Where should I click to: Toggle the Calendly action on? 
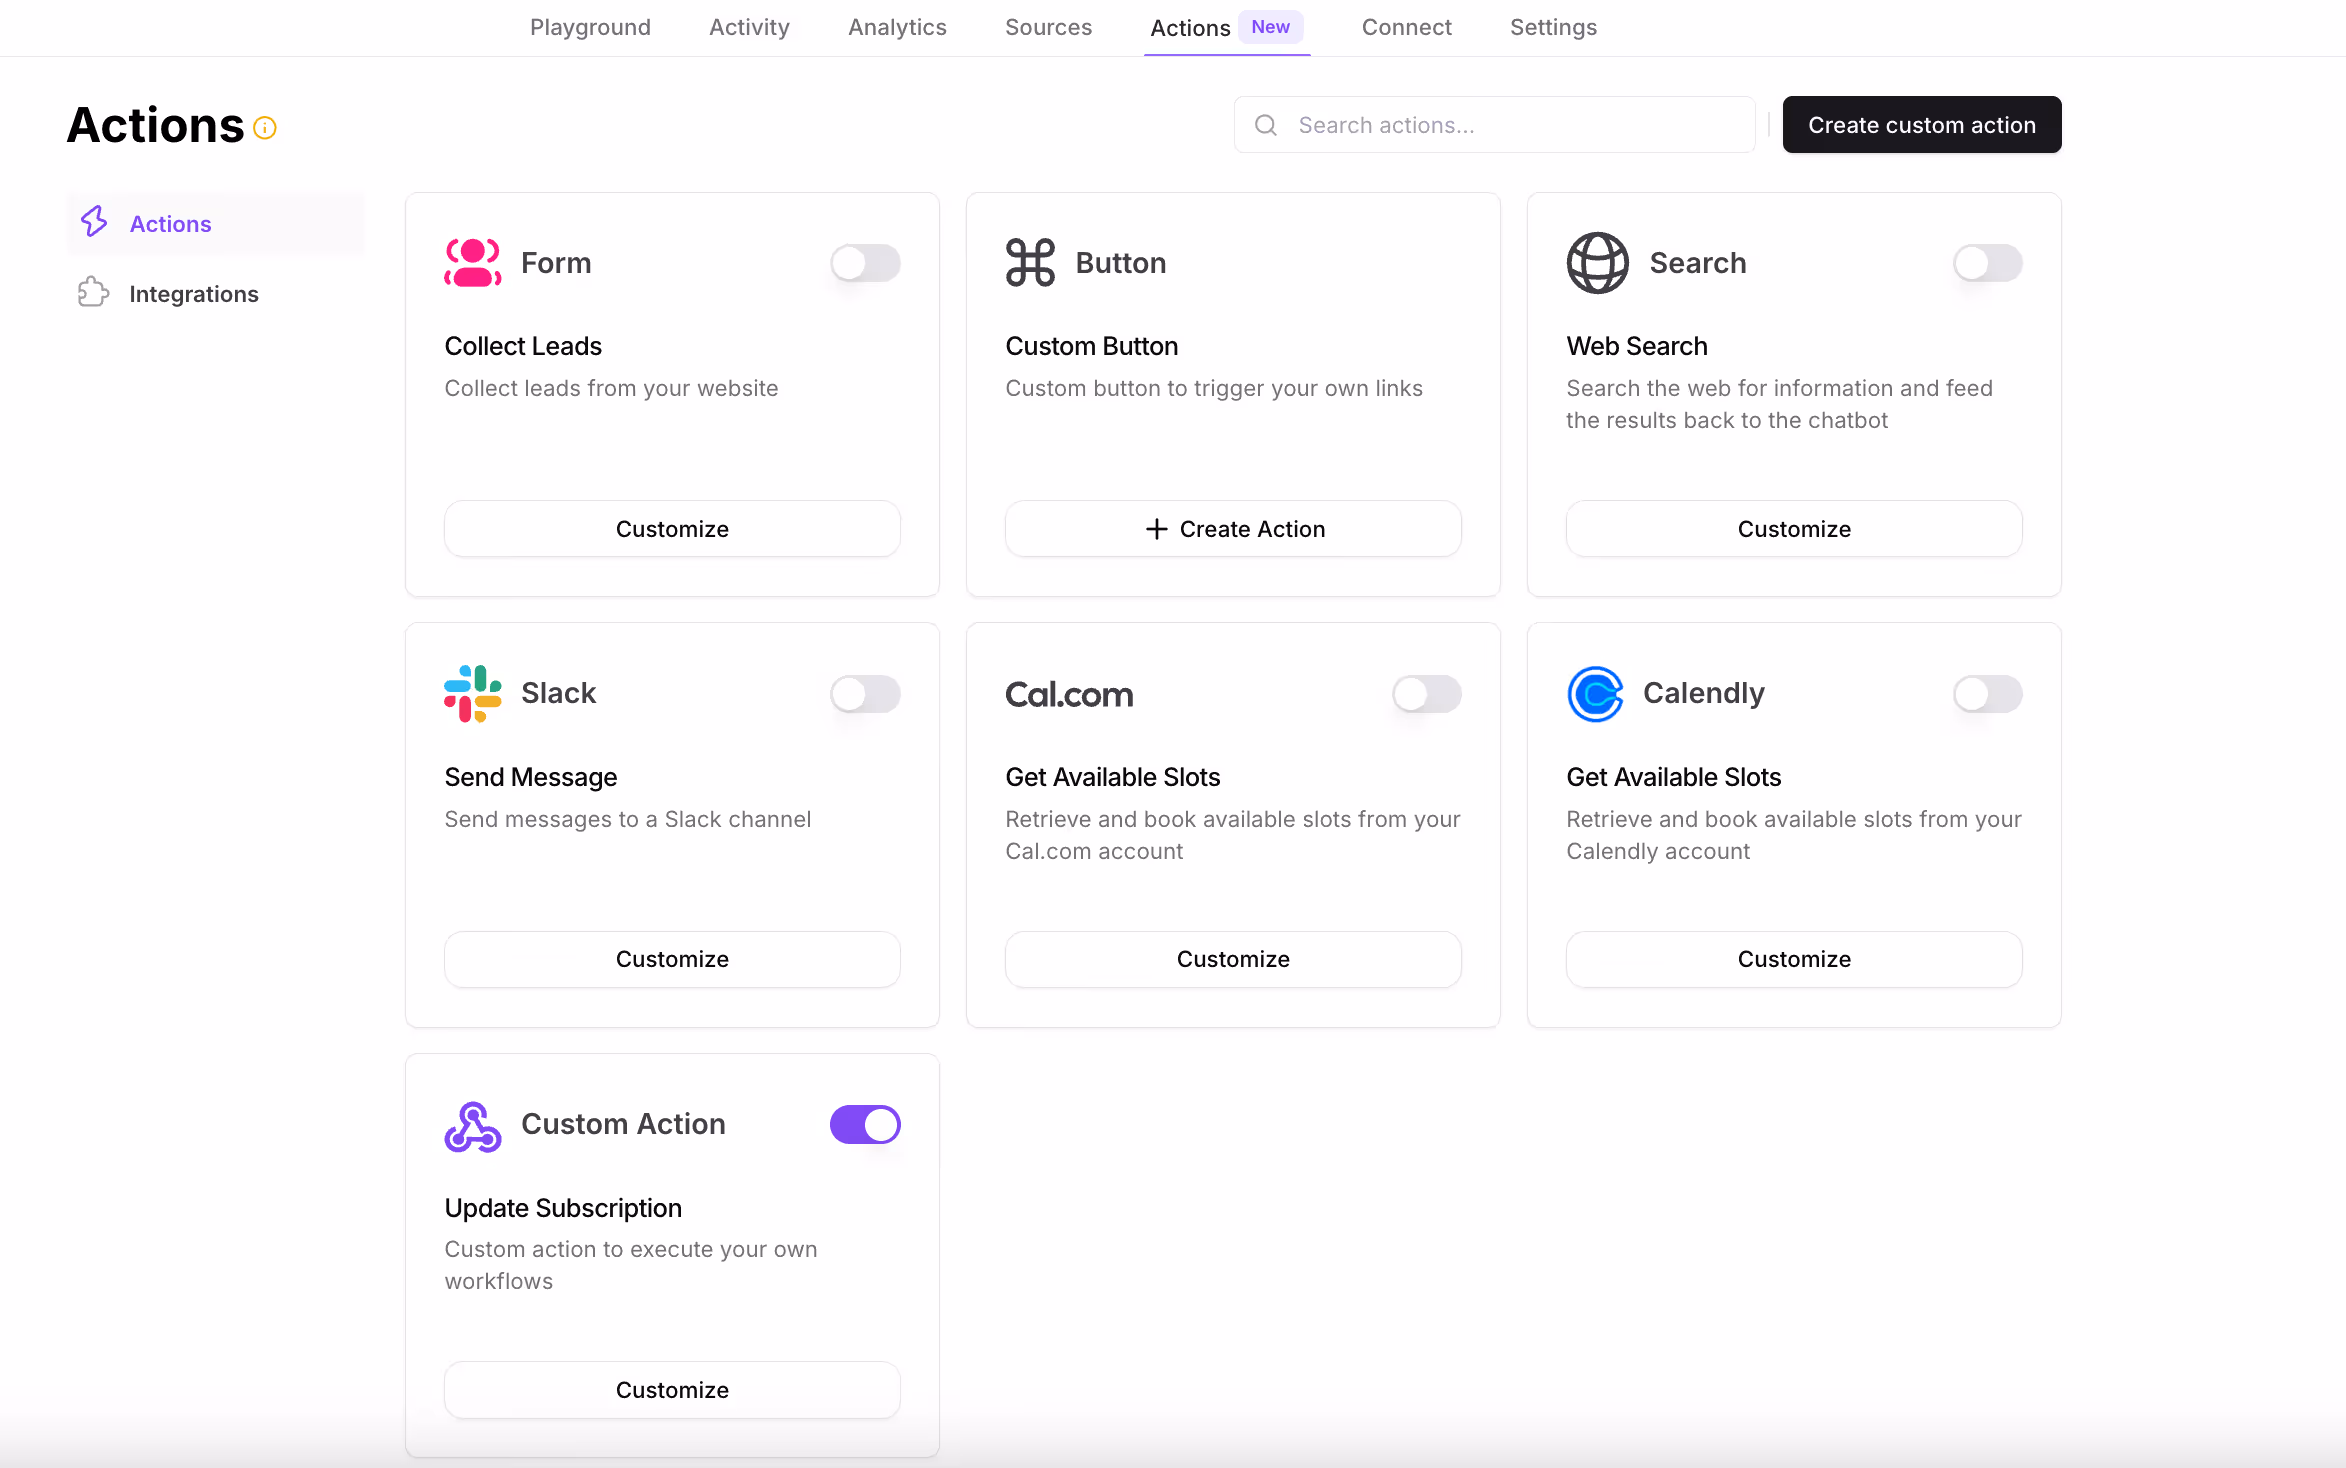click(x=1988, y=693)
